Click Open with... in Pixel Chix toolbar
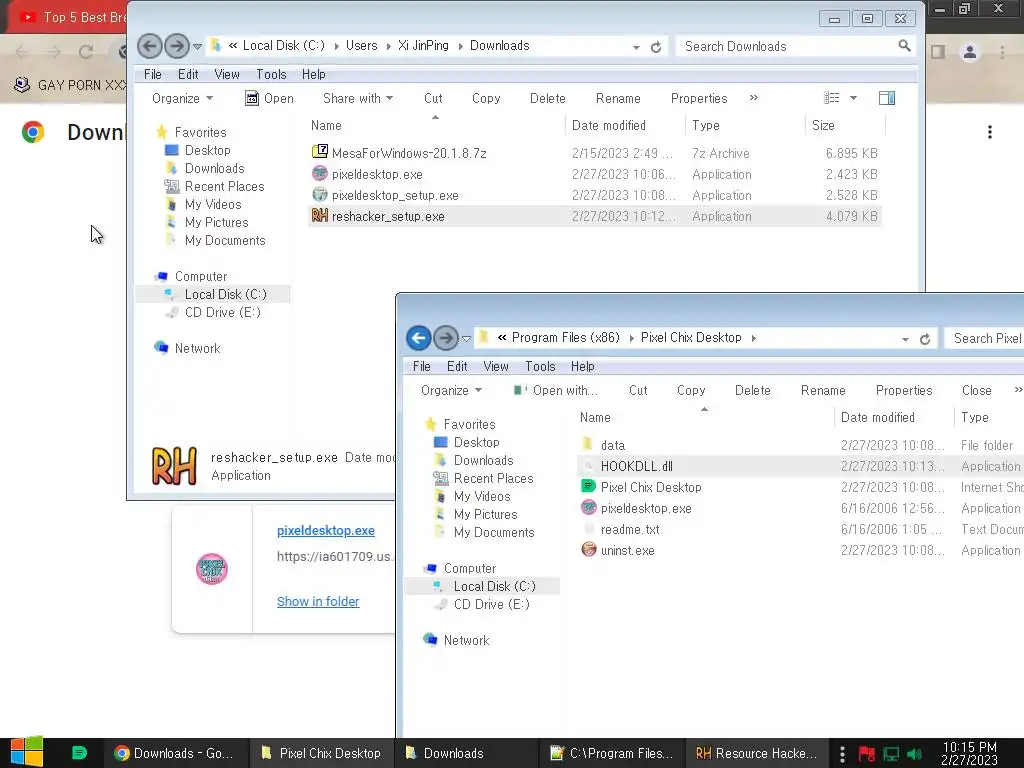Image resolution: width=1024 pixels, height=768 pixels. point(555,390)
